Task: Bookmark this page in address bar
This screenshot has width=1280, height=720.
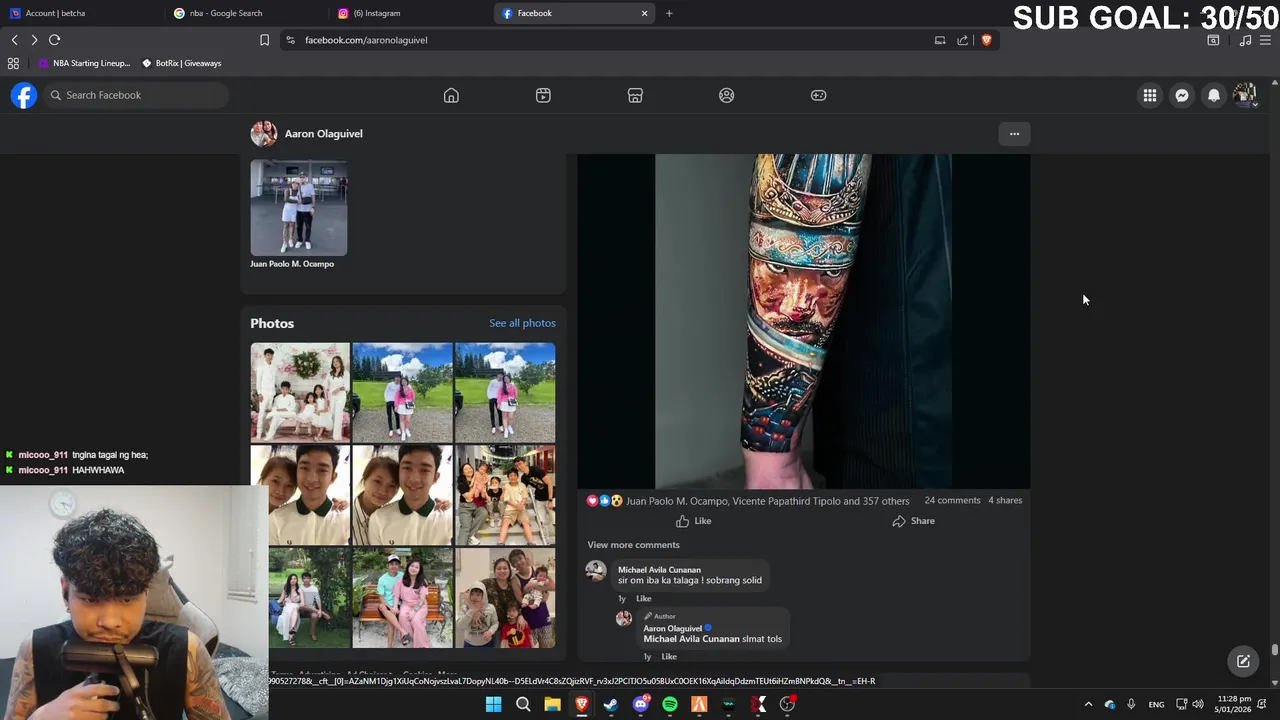Action: coord(264,40)
